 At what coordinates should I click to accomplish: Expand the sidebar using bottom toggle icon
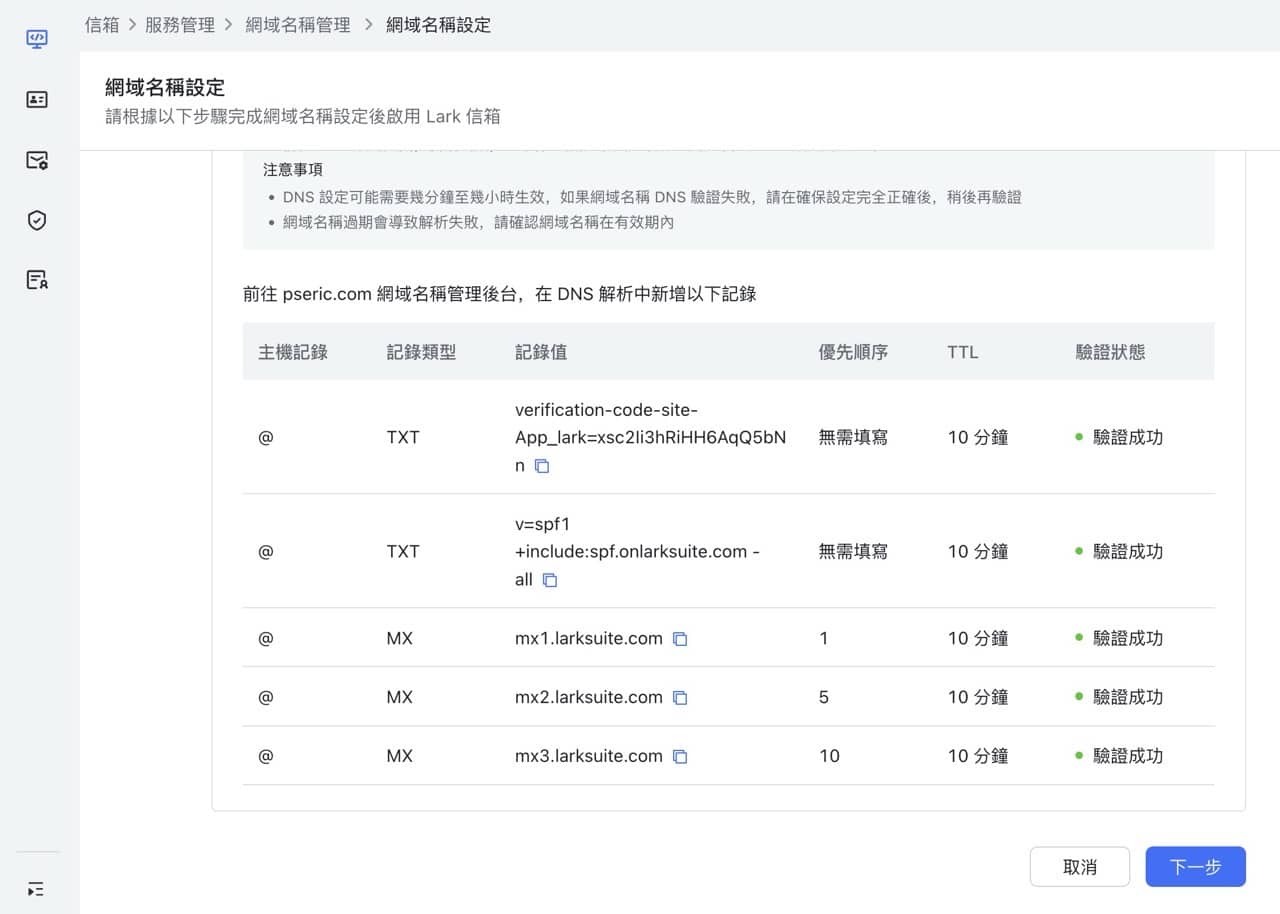[36, 889]
